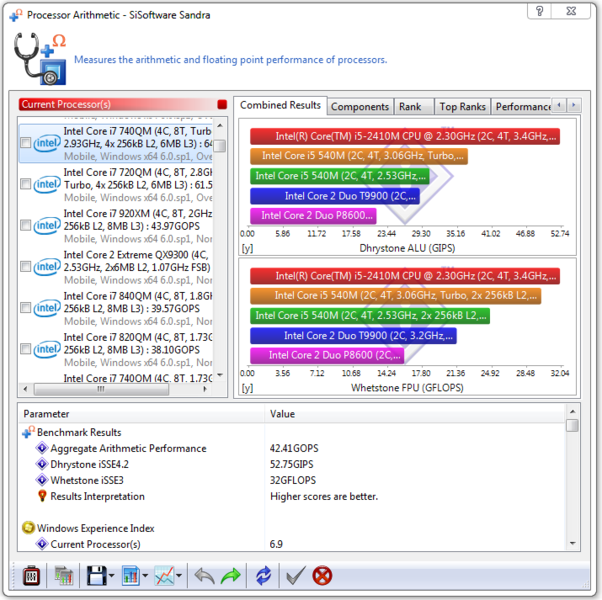
Task: Select the 32GFLOPS Whetstone value
Action: [293, 480]
